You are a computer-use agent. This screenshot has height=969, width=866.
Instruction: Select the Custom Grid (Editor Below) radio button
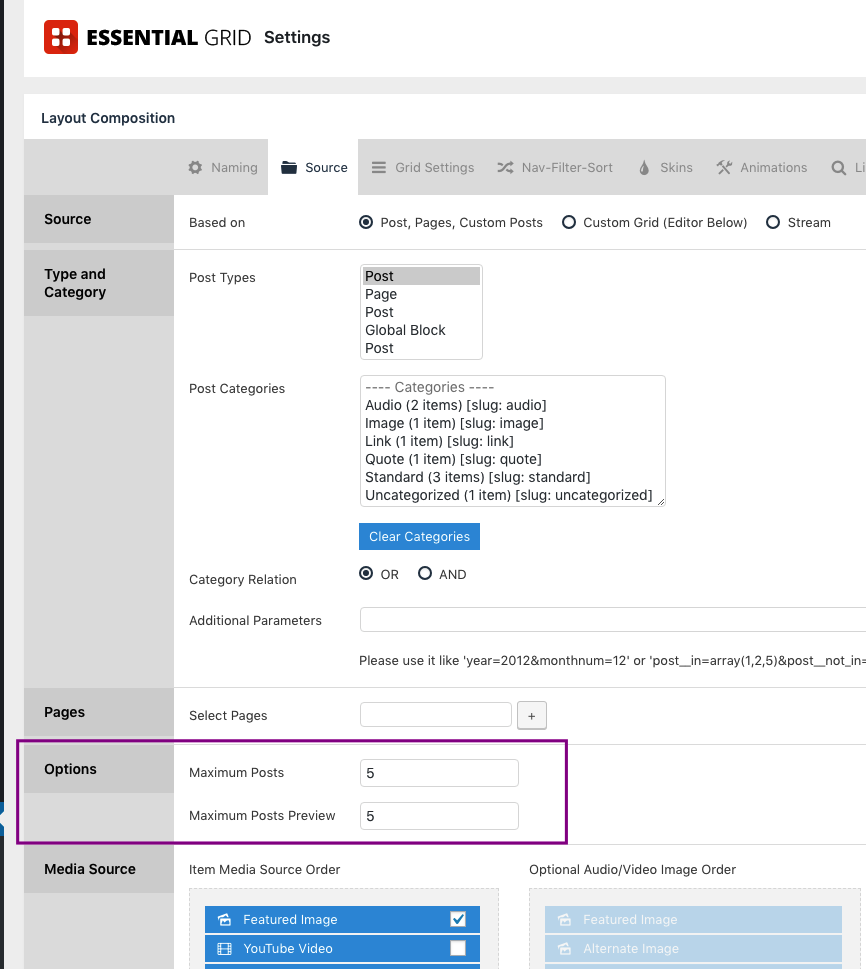pyautogui.click(x=569, y=222)
